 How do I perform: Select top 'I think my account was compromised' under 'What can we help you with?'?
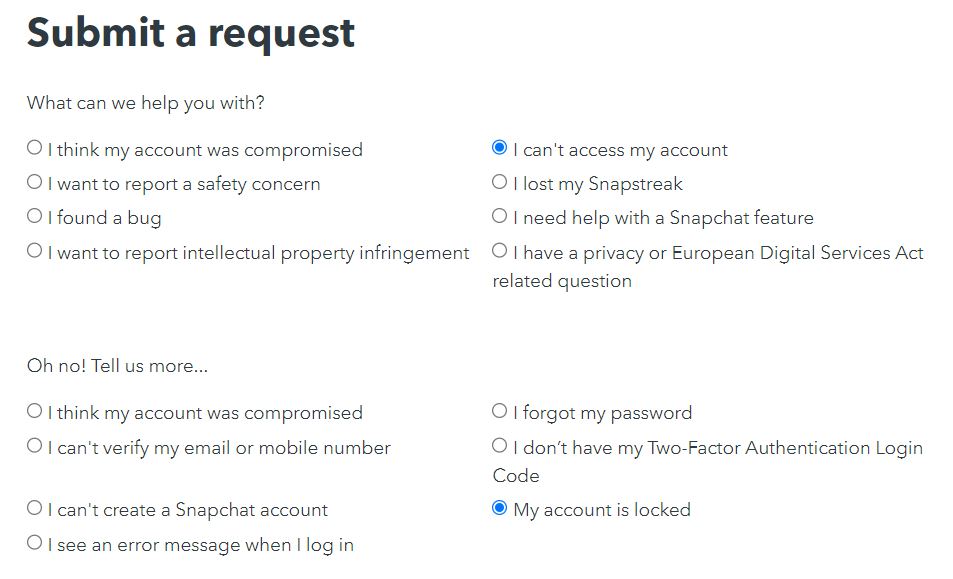35,149
